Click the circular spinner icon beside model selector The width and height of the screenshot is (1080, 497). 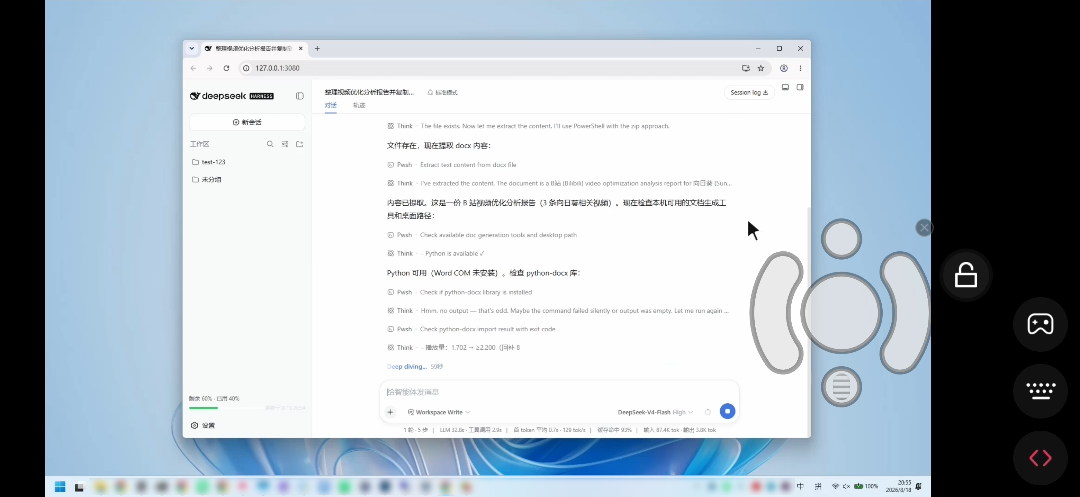(x=707, y=412)
